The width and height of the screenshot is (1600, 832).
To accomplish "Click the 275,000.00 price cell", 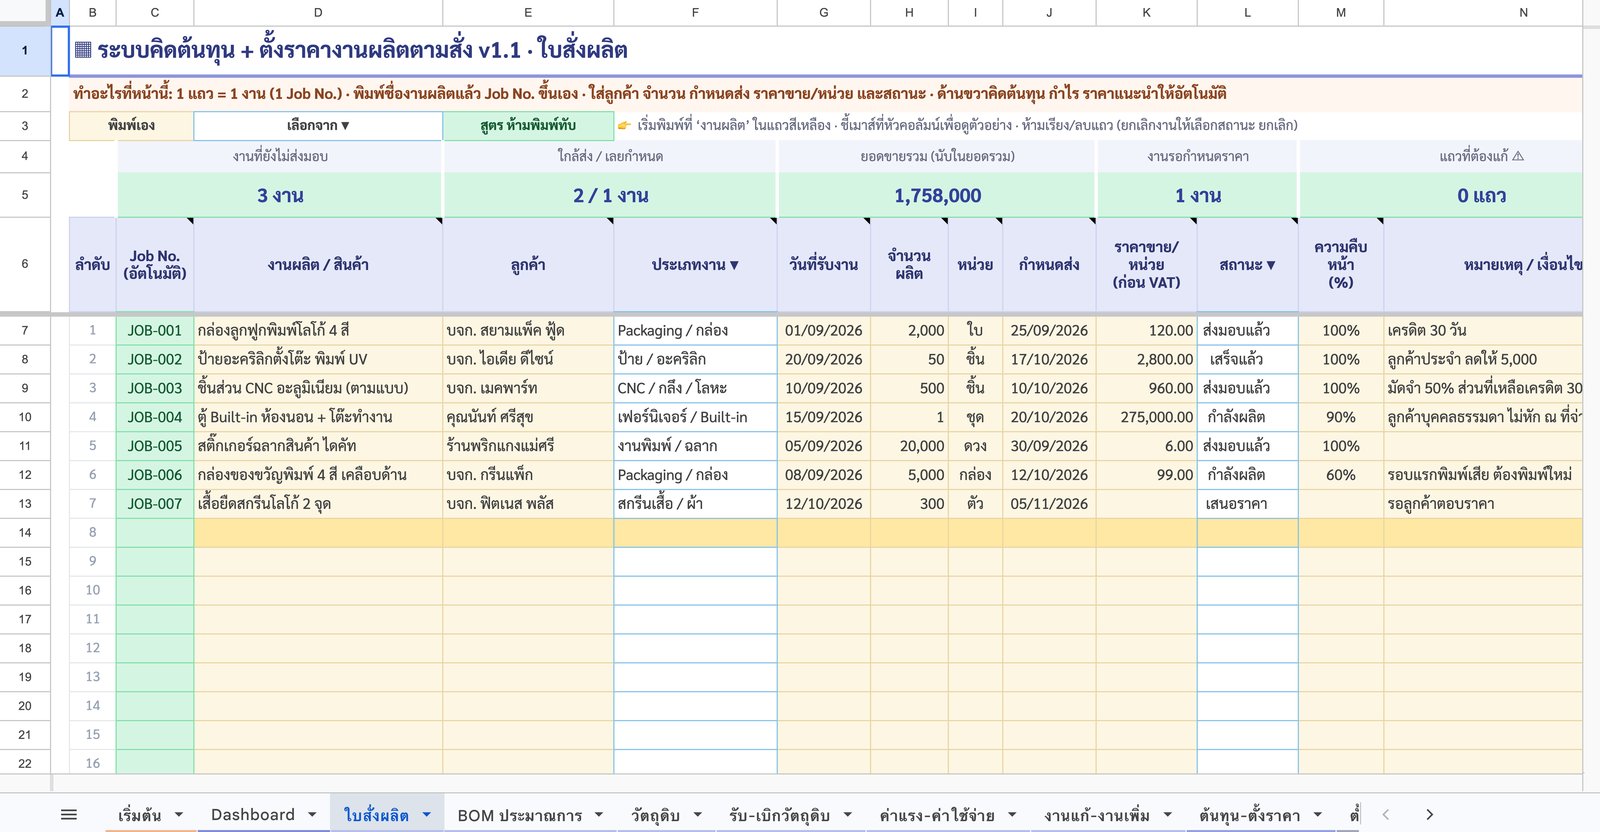I will (x=1146, y=417).
